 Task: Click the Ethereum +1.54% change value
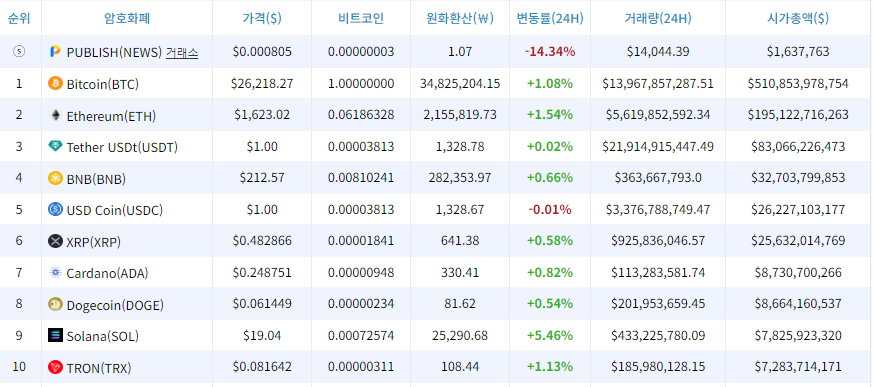click(550, 115)
